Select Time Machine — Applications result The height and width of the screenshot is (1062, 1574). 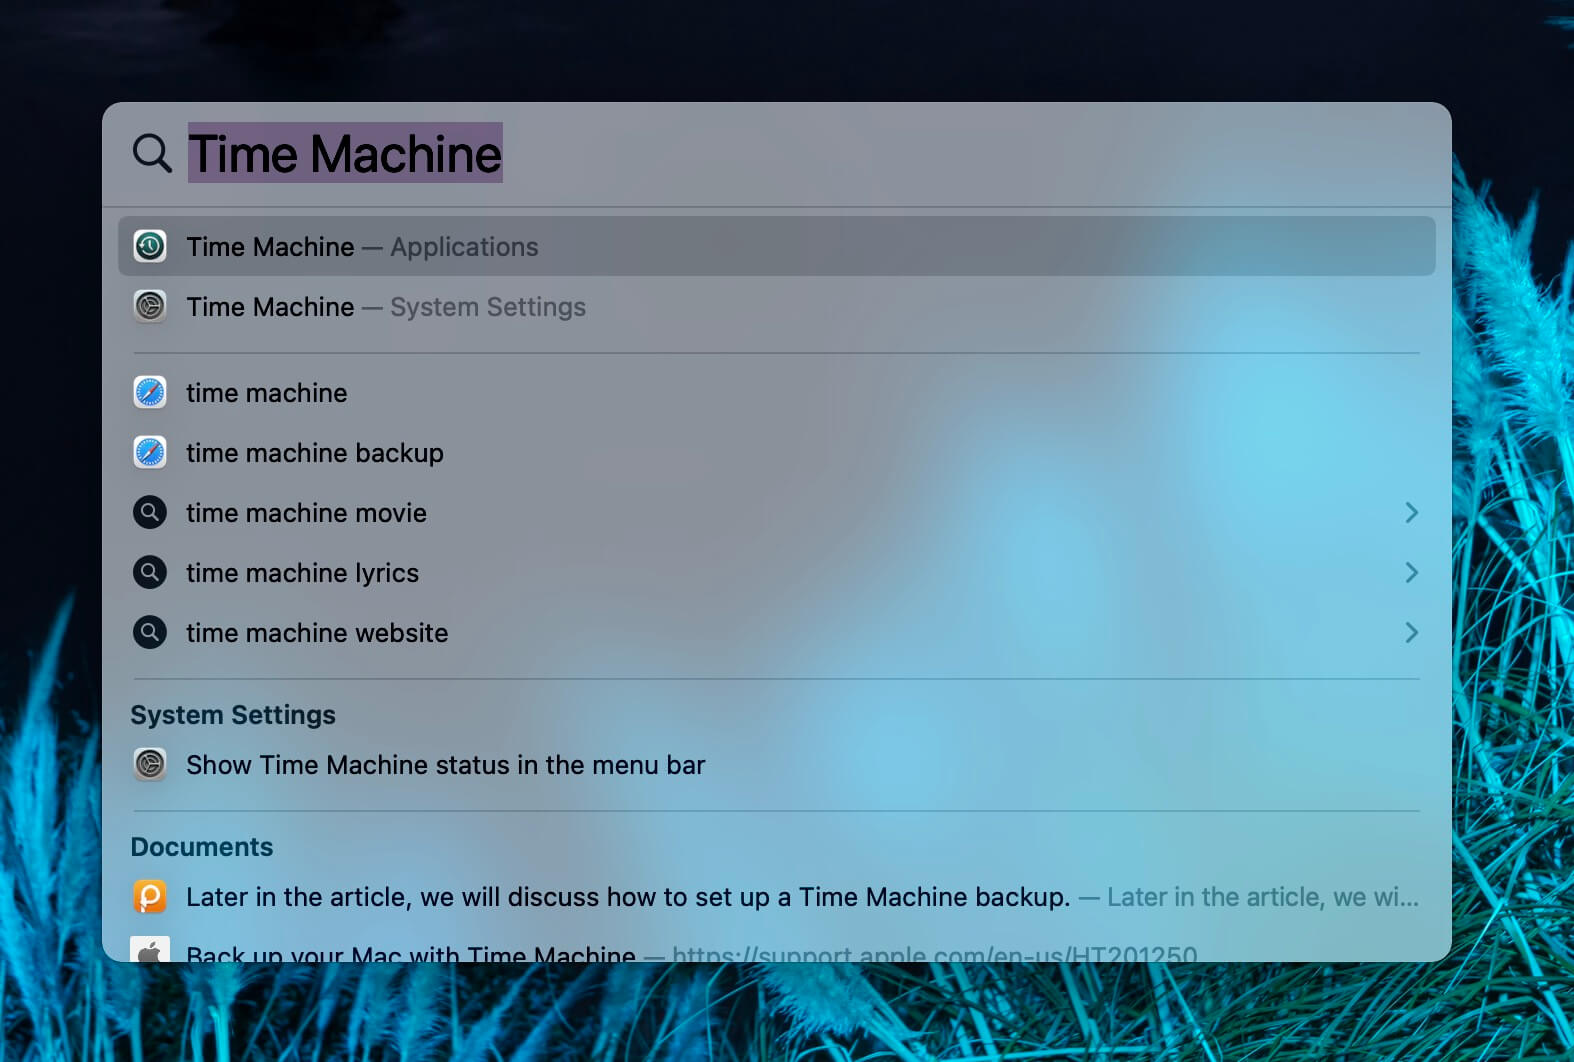pos(776,246)
